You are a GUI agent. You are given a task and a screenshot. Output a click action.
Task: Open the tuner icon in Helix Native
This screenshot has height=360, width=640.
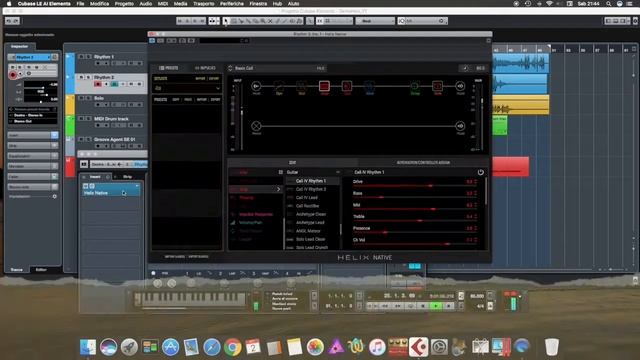pyautogui.click(x=465, y=68)
